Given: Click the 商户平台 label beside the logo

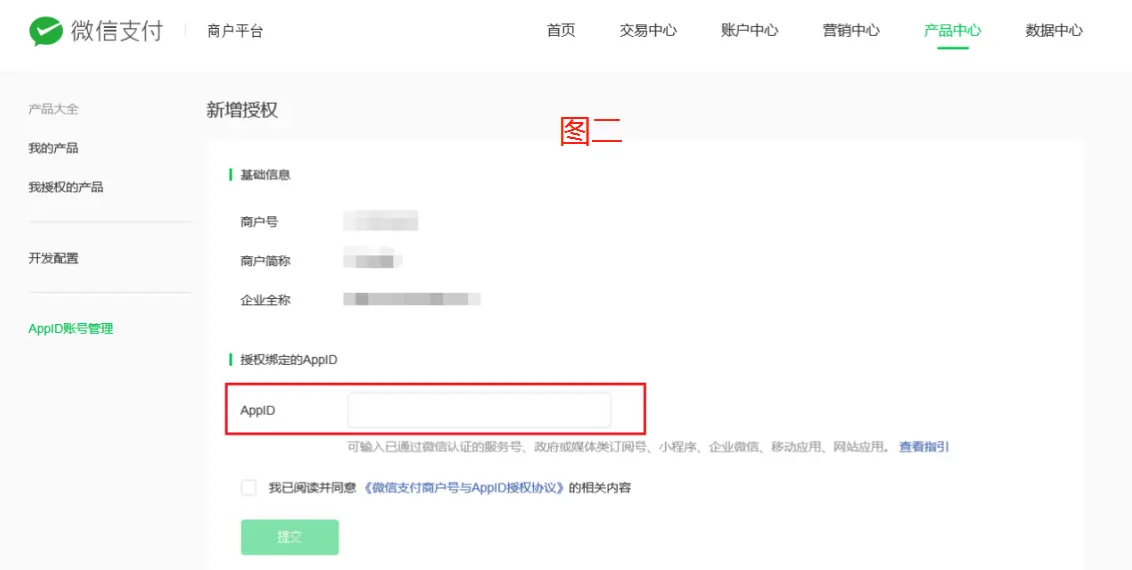Looking at the screenshot, I should point(235,31).
